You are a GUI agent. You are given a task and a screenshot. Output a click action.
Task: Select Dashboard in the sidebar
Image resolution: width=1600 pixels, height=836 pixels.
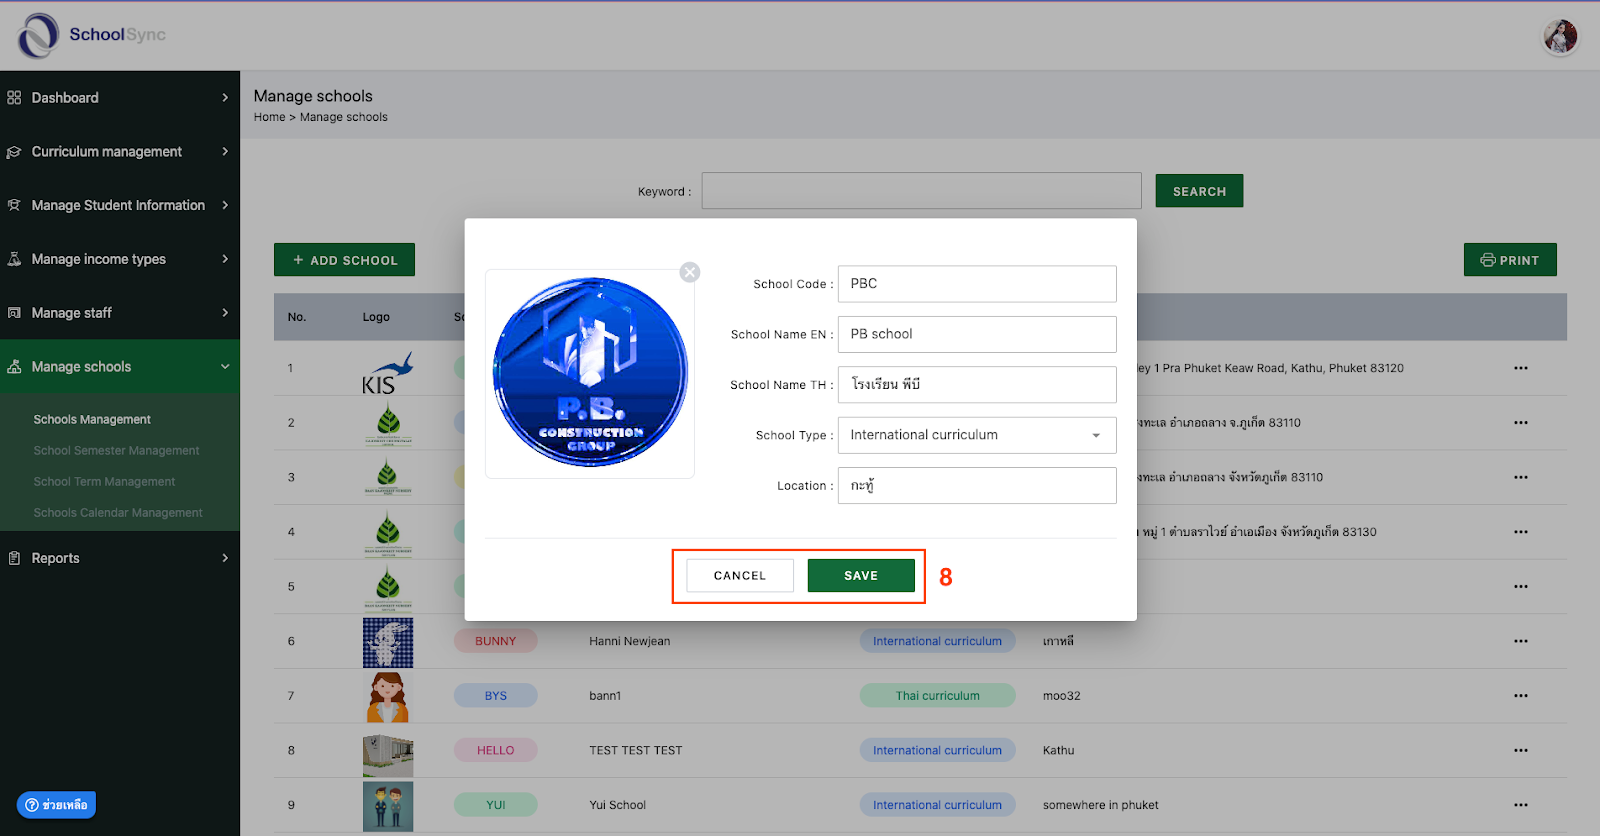tap(120, 98)
